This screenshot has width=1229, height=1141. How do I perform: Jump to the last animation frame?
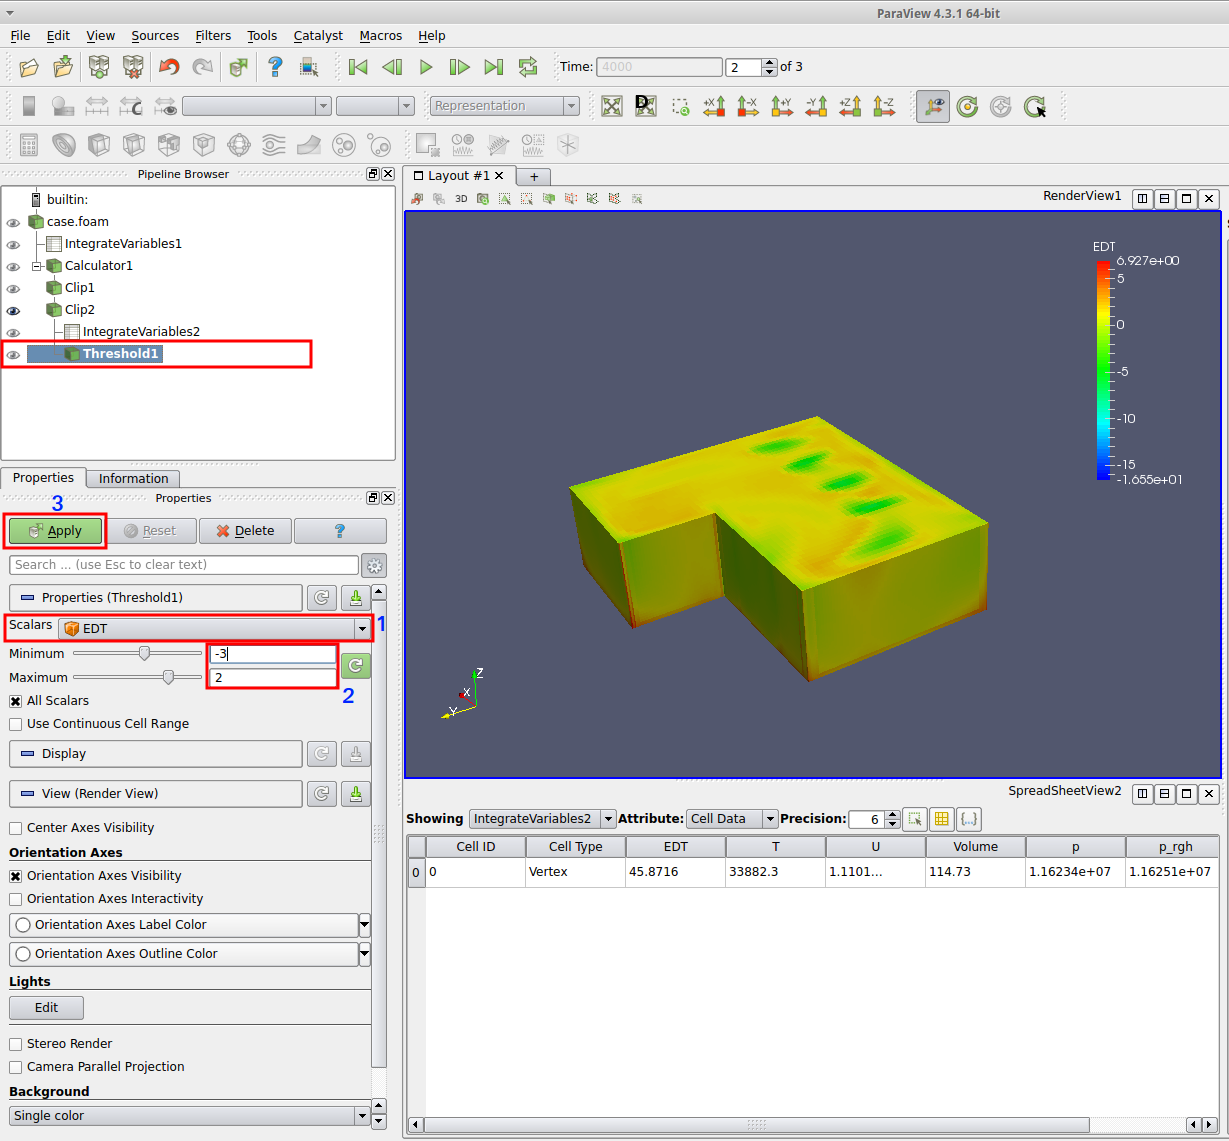[494, 67]
